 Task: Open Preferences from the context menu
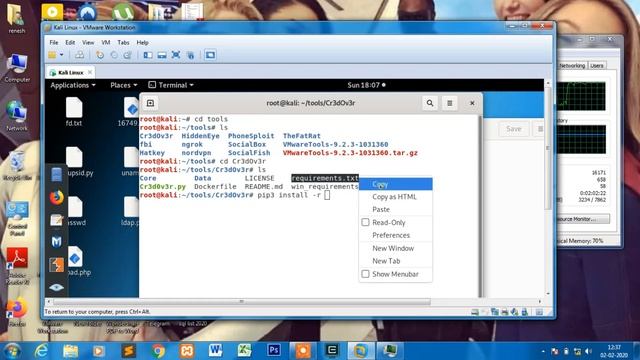pyautogui.click(x=396, y=235)
